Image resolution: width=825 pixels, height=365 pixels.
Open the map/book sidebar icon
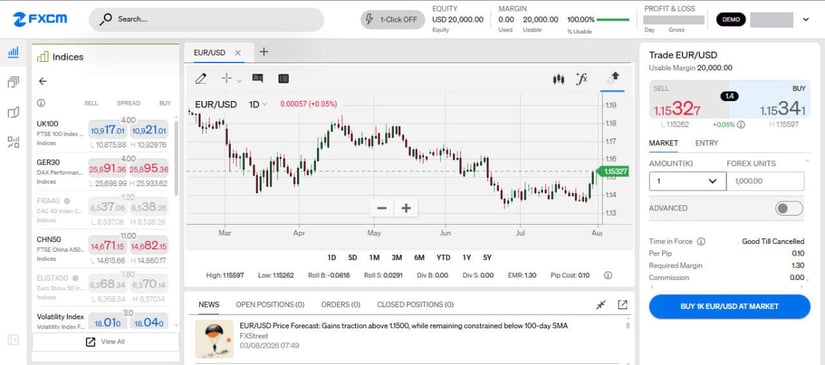pos(13,112)
